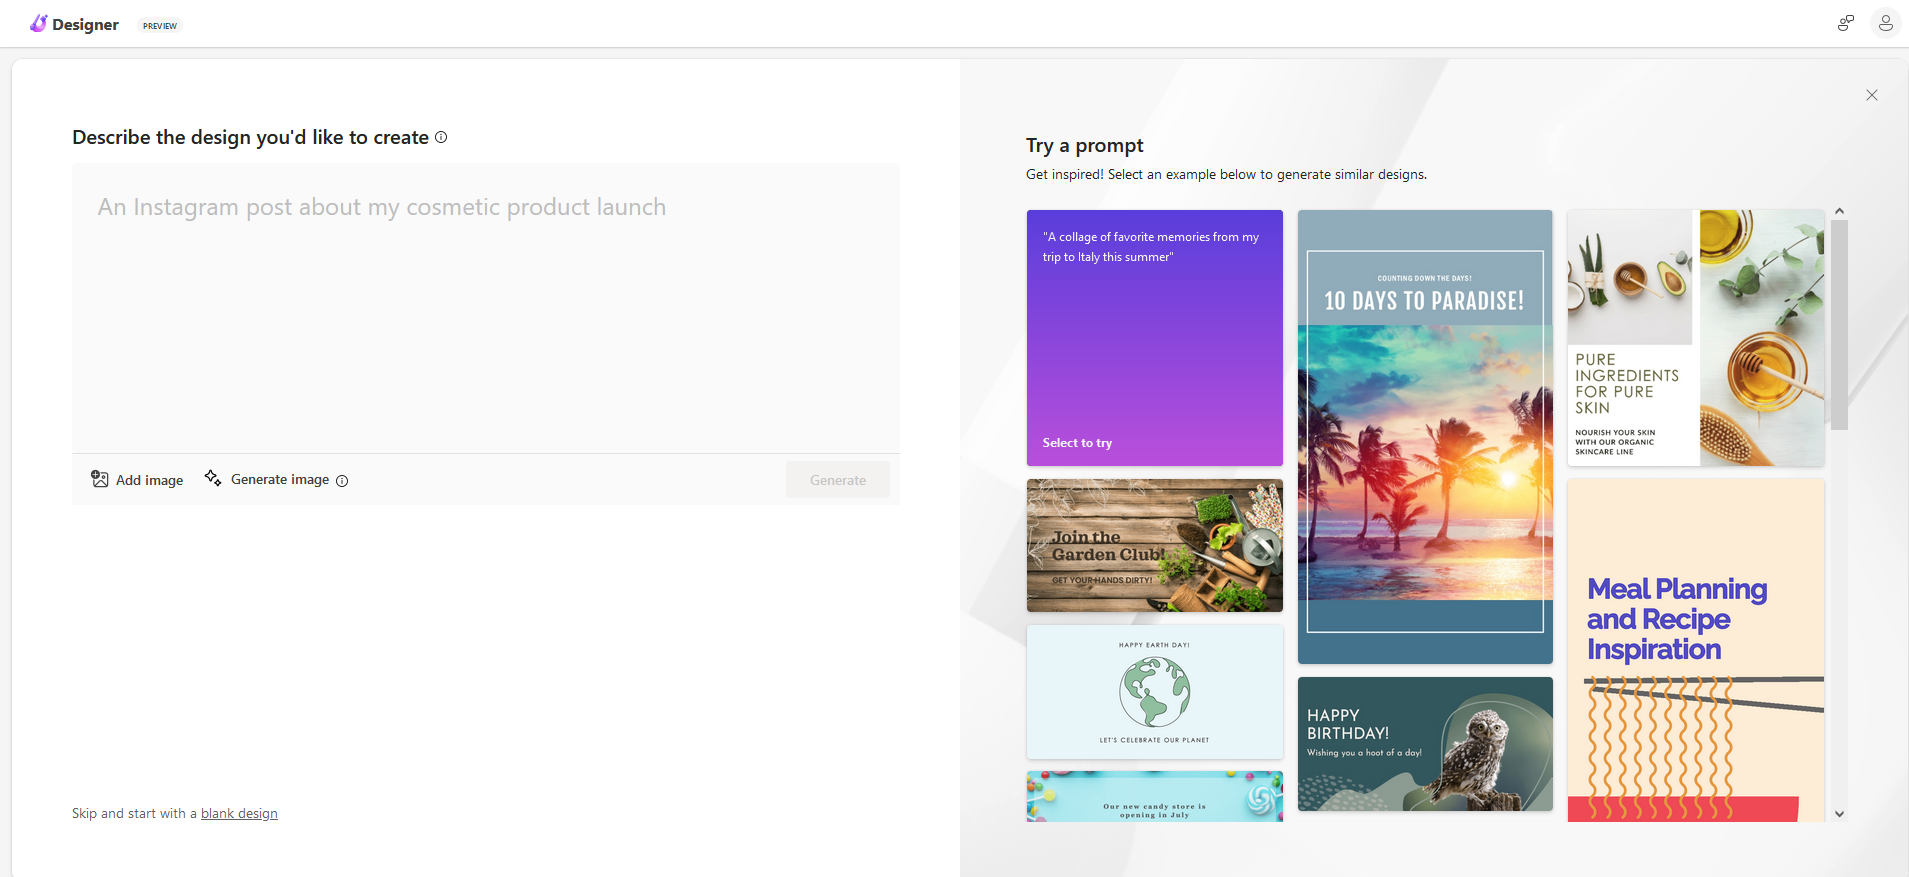Click the PREVIEW badge
Viewport: 1909px width, 877px height.
point(160,26)
